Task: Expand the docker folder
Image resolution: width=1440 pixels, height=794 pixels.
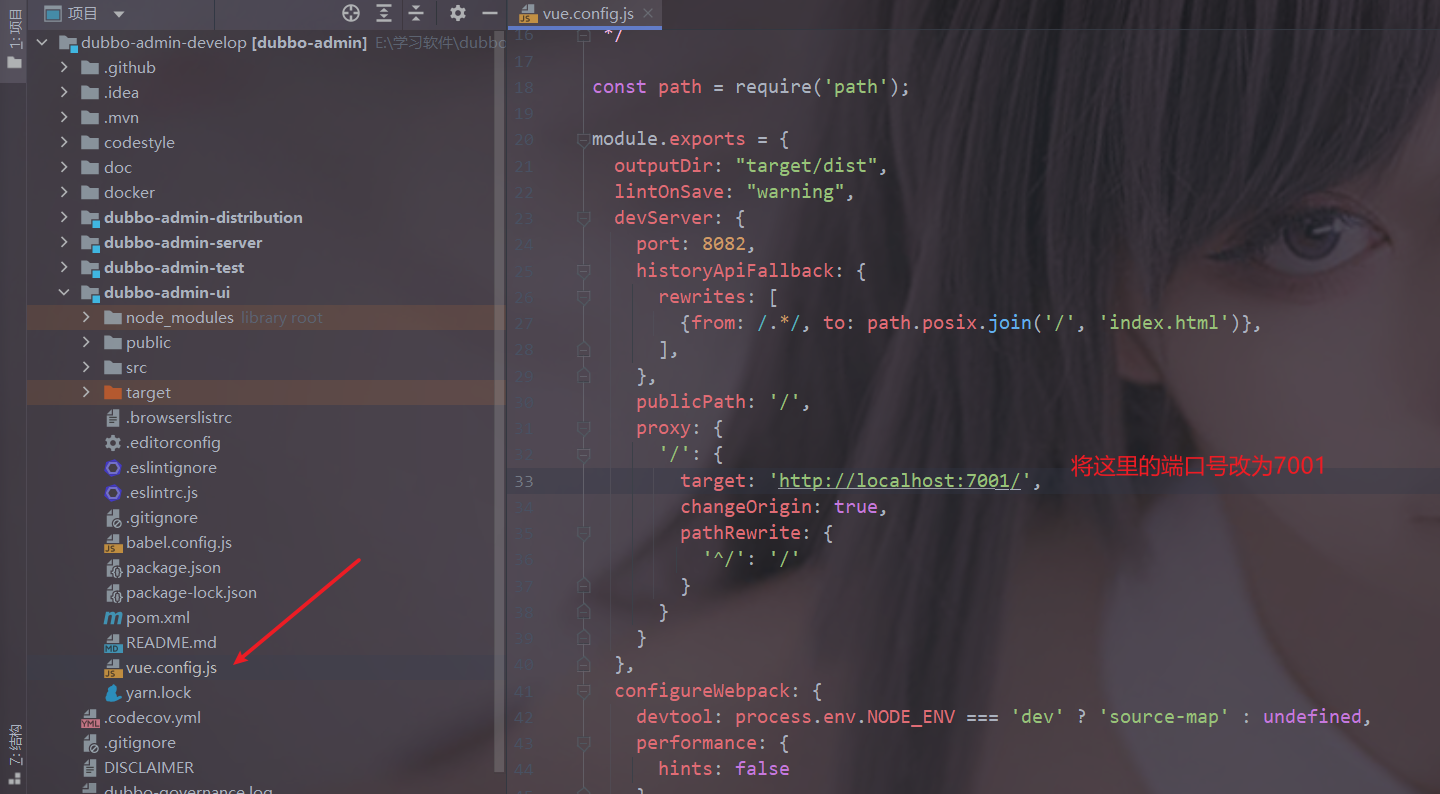Action: 64,193
